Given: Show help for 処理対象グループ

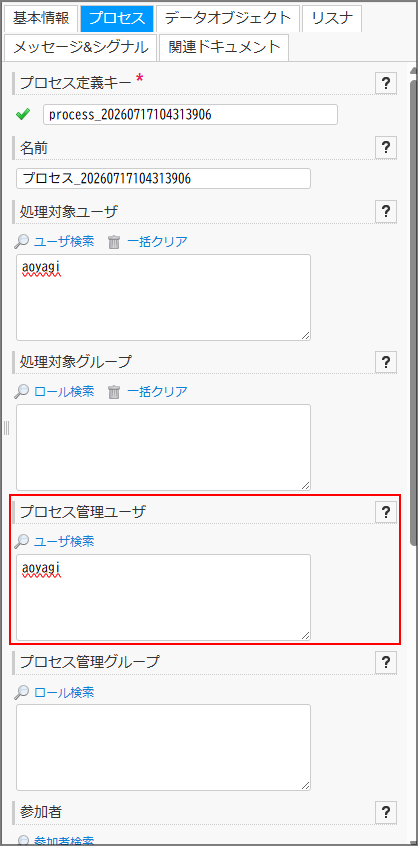Looking at the screenshot, I should (386, 361).
